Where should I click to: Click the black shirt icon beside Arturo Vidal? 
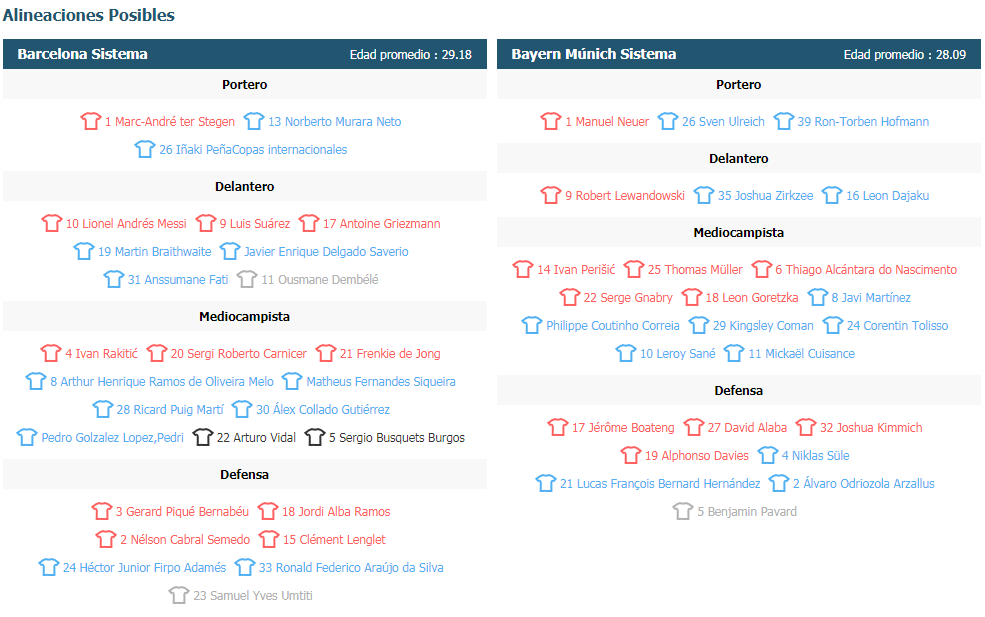tap(202, 437)
